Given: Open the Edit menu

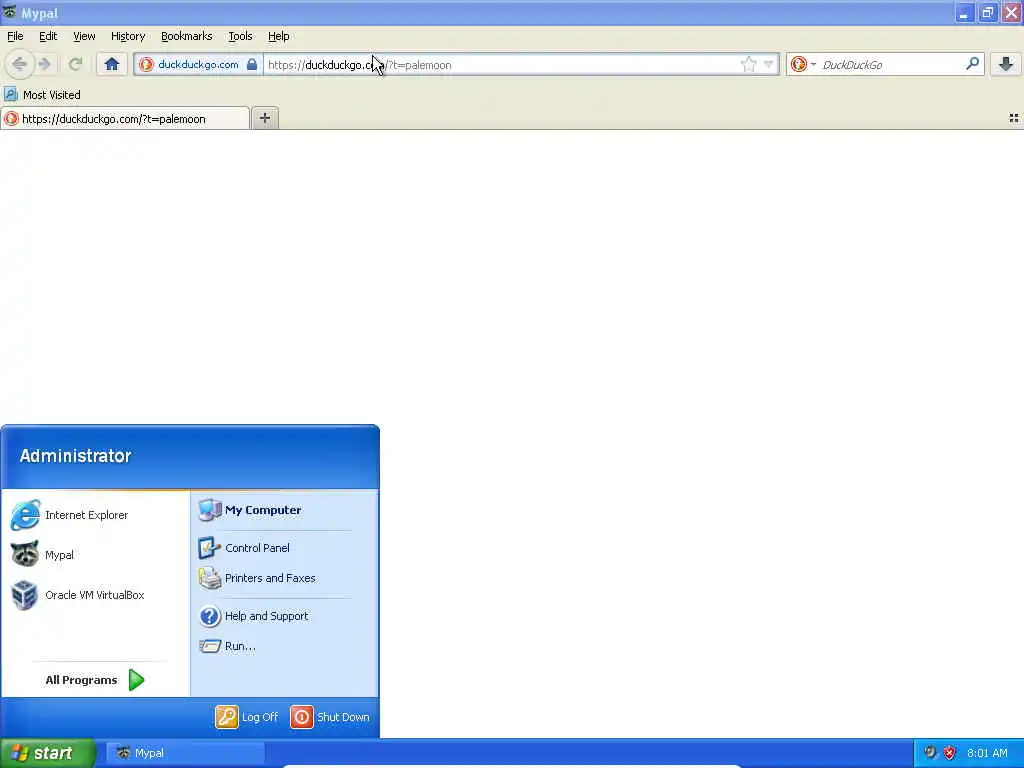Looking at the screenshot, I should 48,36.
